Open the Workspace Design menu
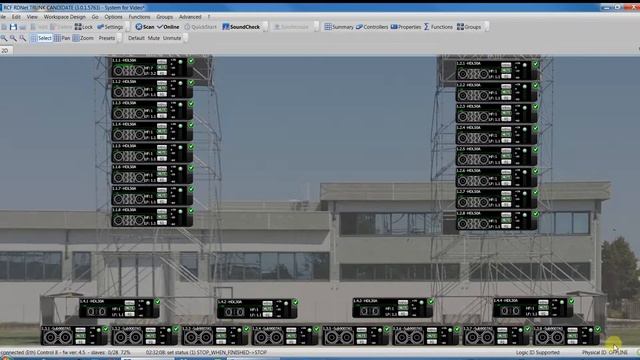Screen dimensions: 640x360 (64, 17)
